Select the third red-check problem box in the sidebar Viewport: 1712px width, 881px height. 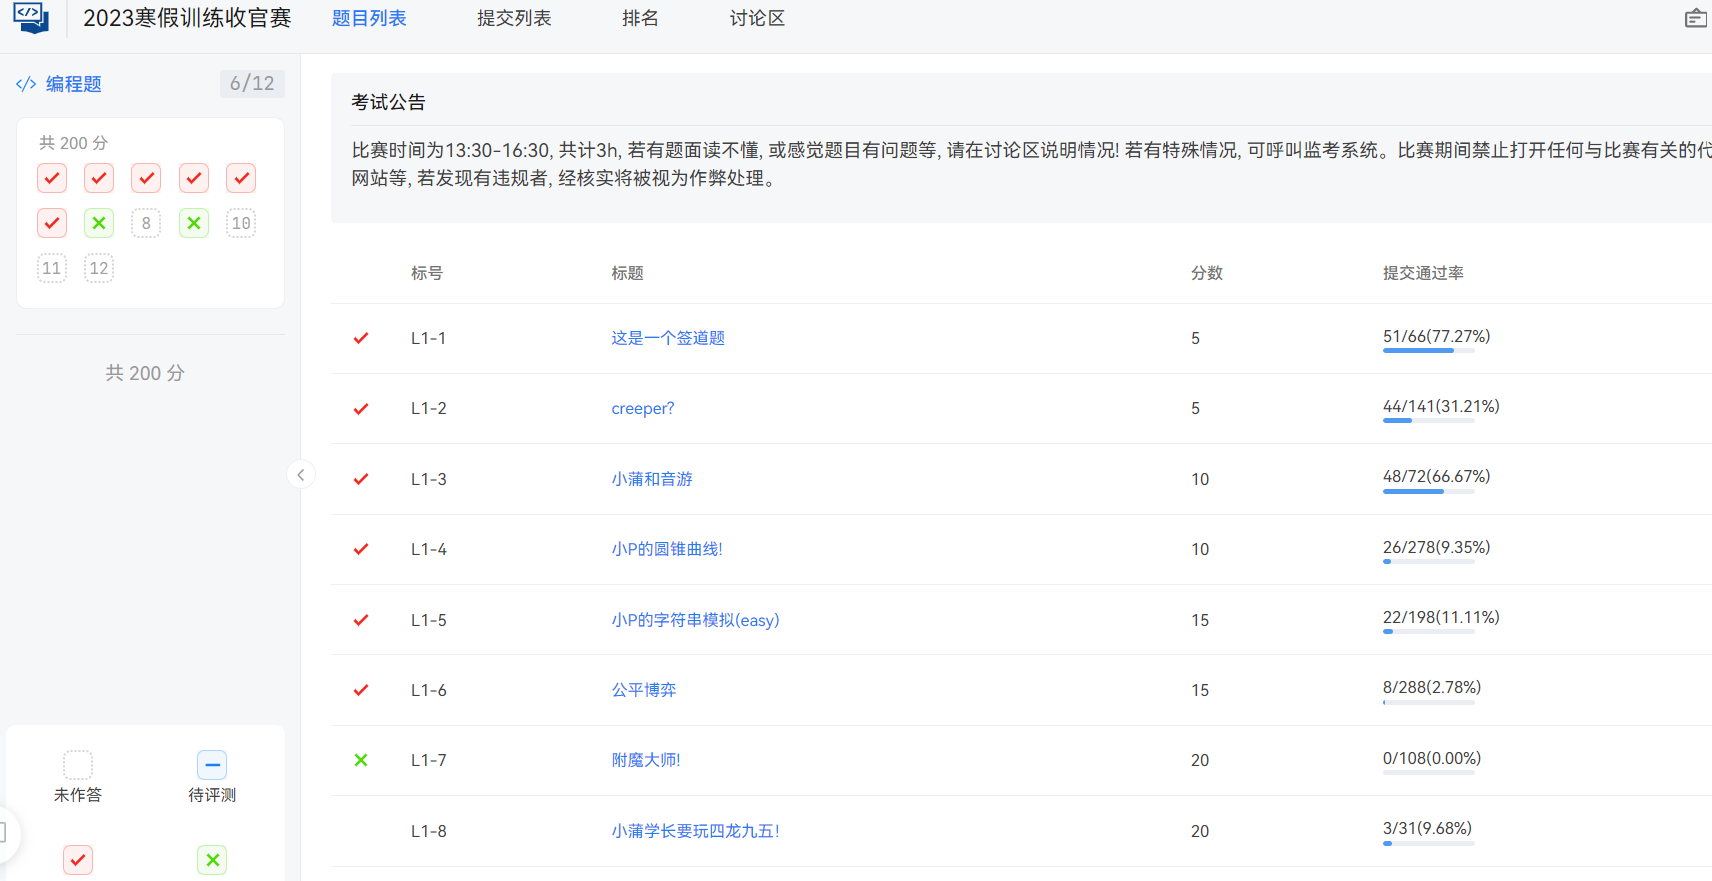pyautogui.click(x=146, y=178)
